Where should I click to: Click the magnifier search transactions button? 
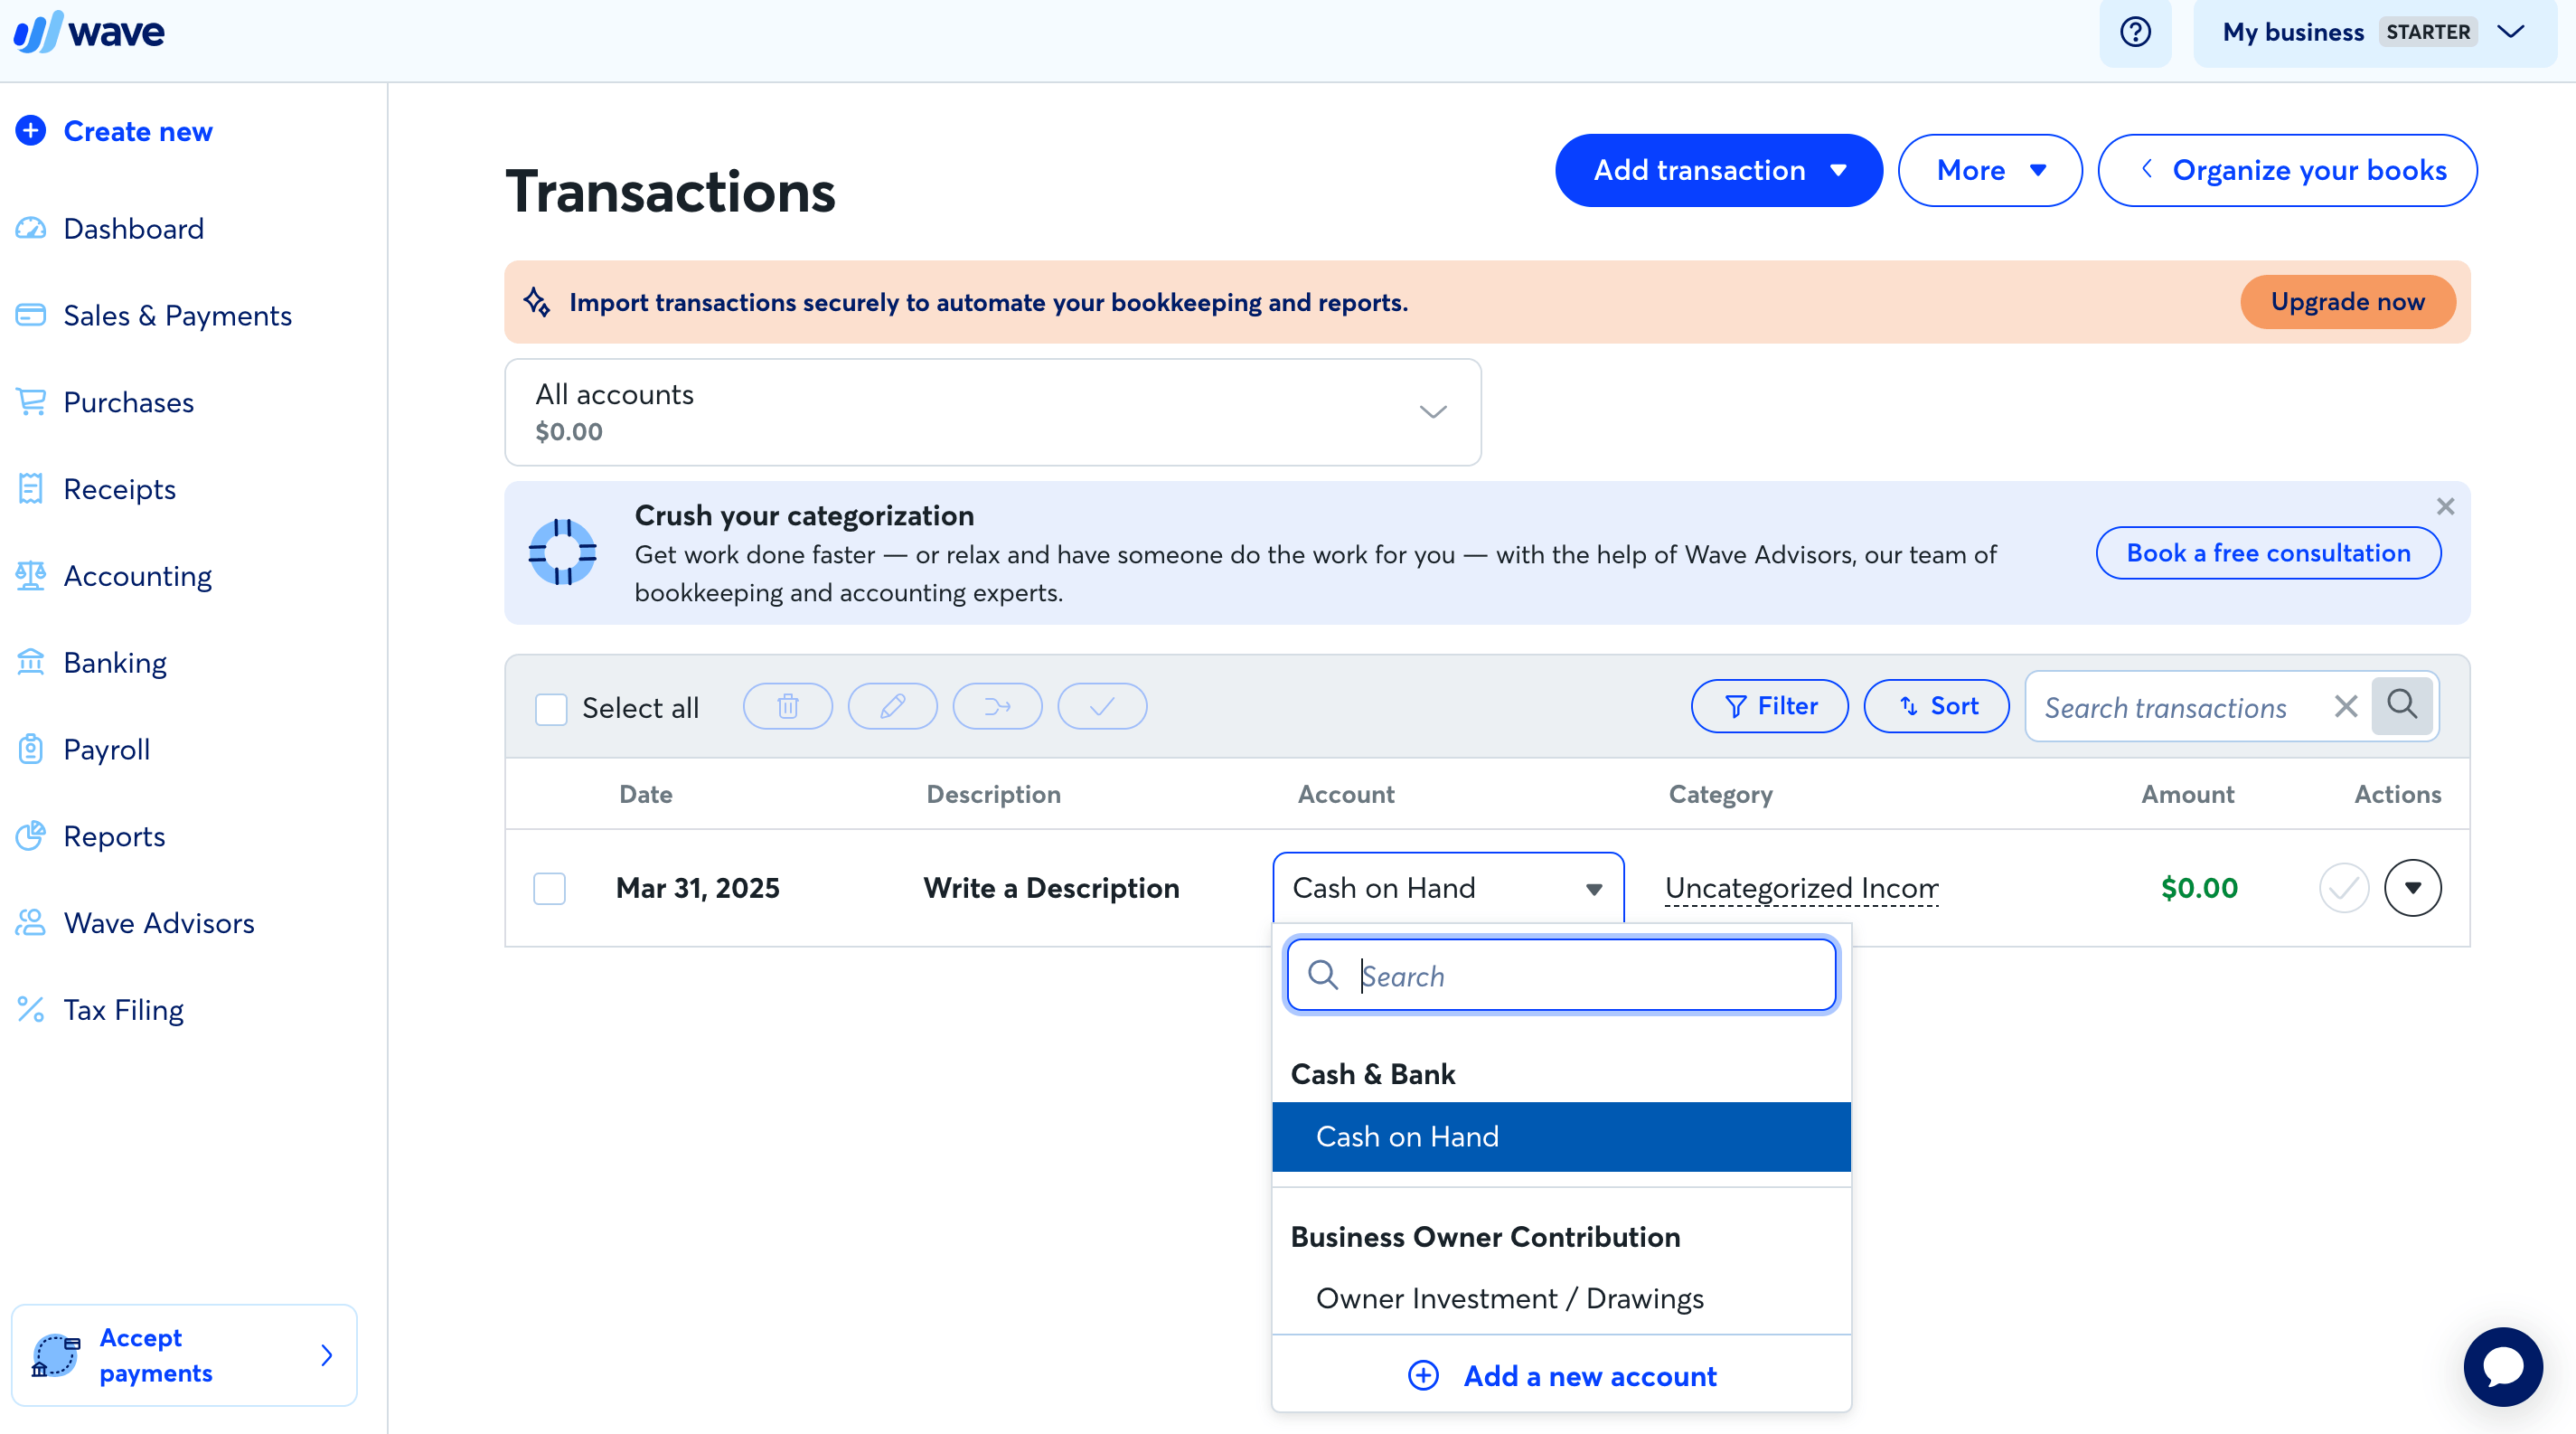coord(2402,705)
